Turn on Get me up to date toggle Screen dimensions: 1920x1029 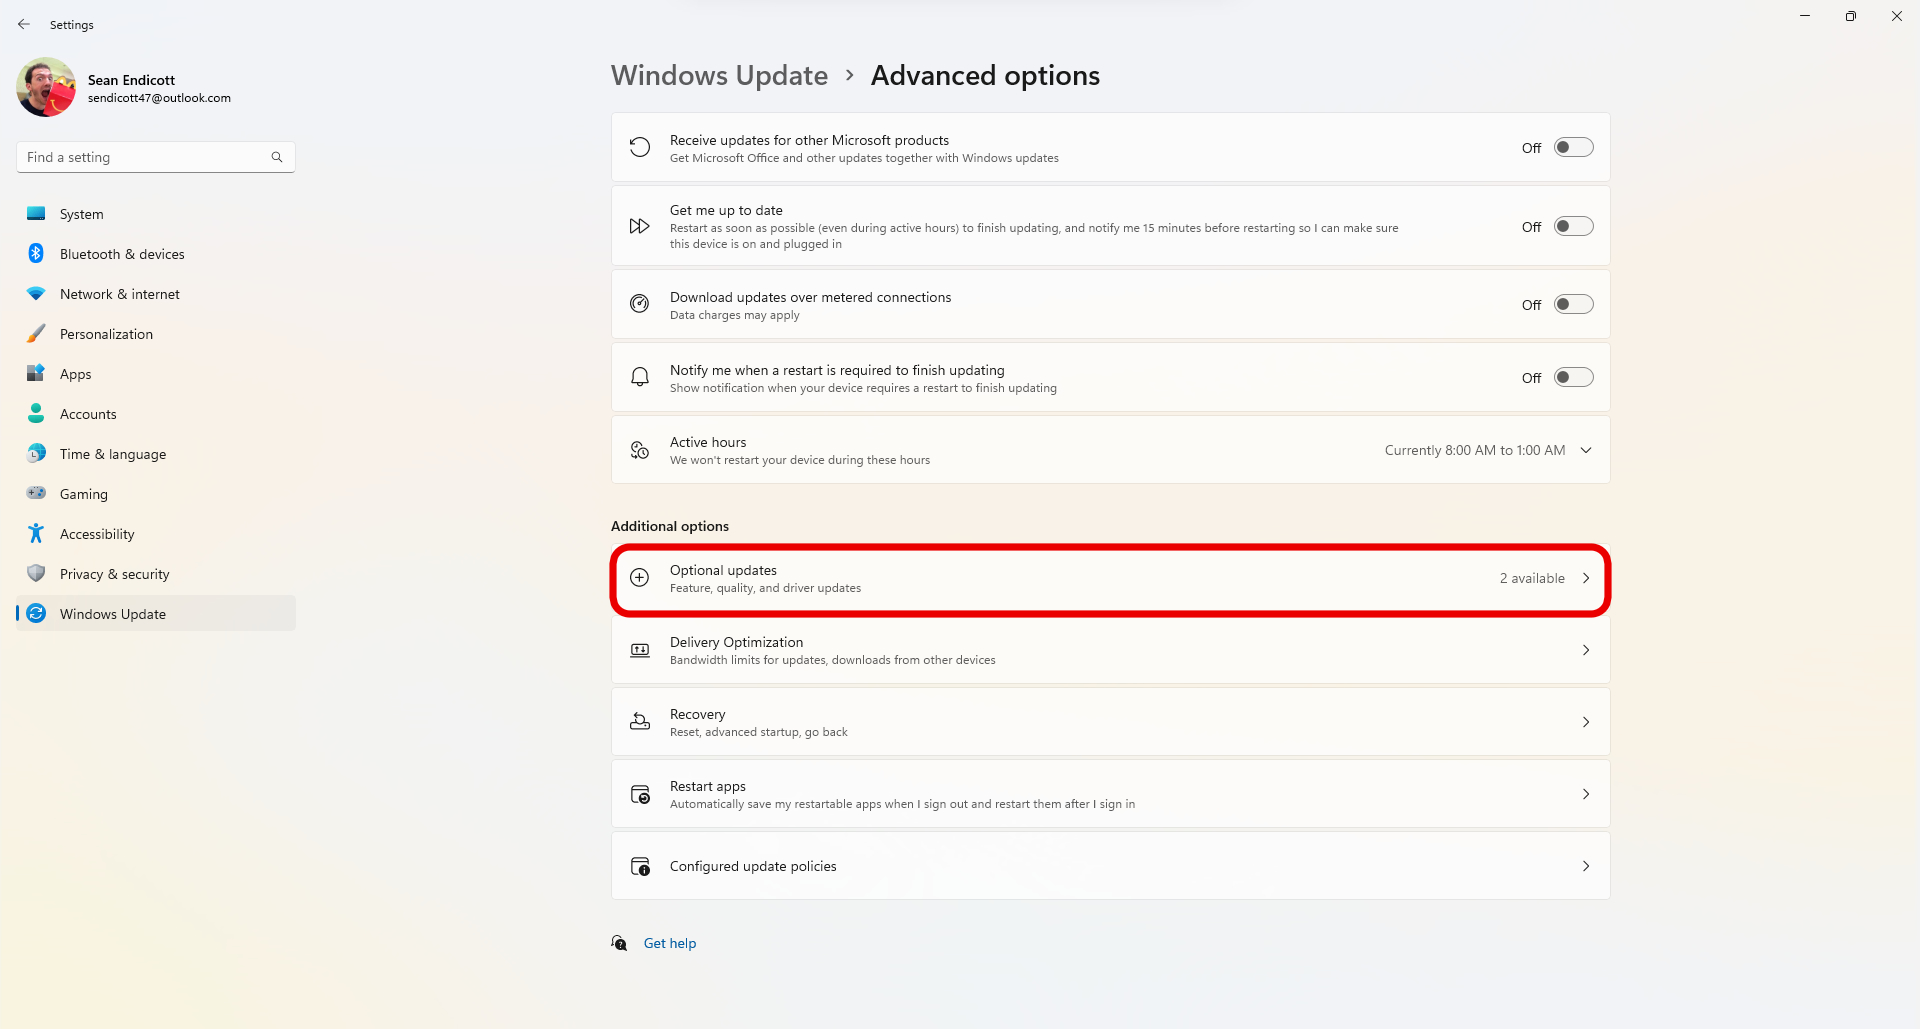tap(1573, 227)
